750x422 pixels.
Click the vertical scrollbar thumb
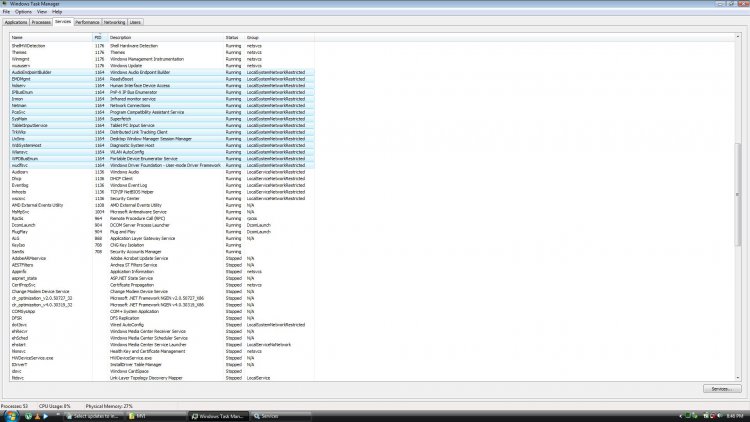[737, 194]
